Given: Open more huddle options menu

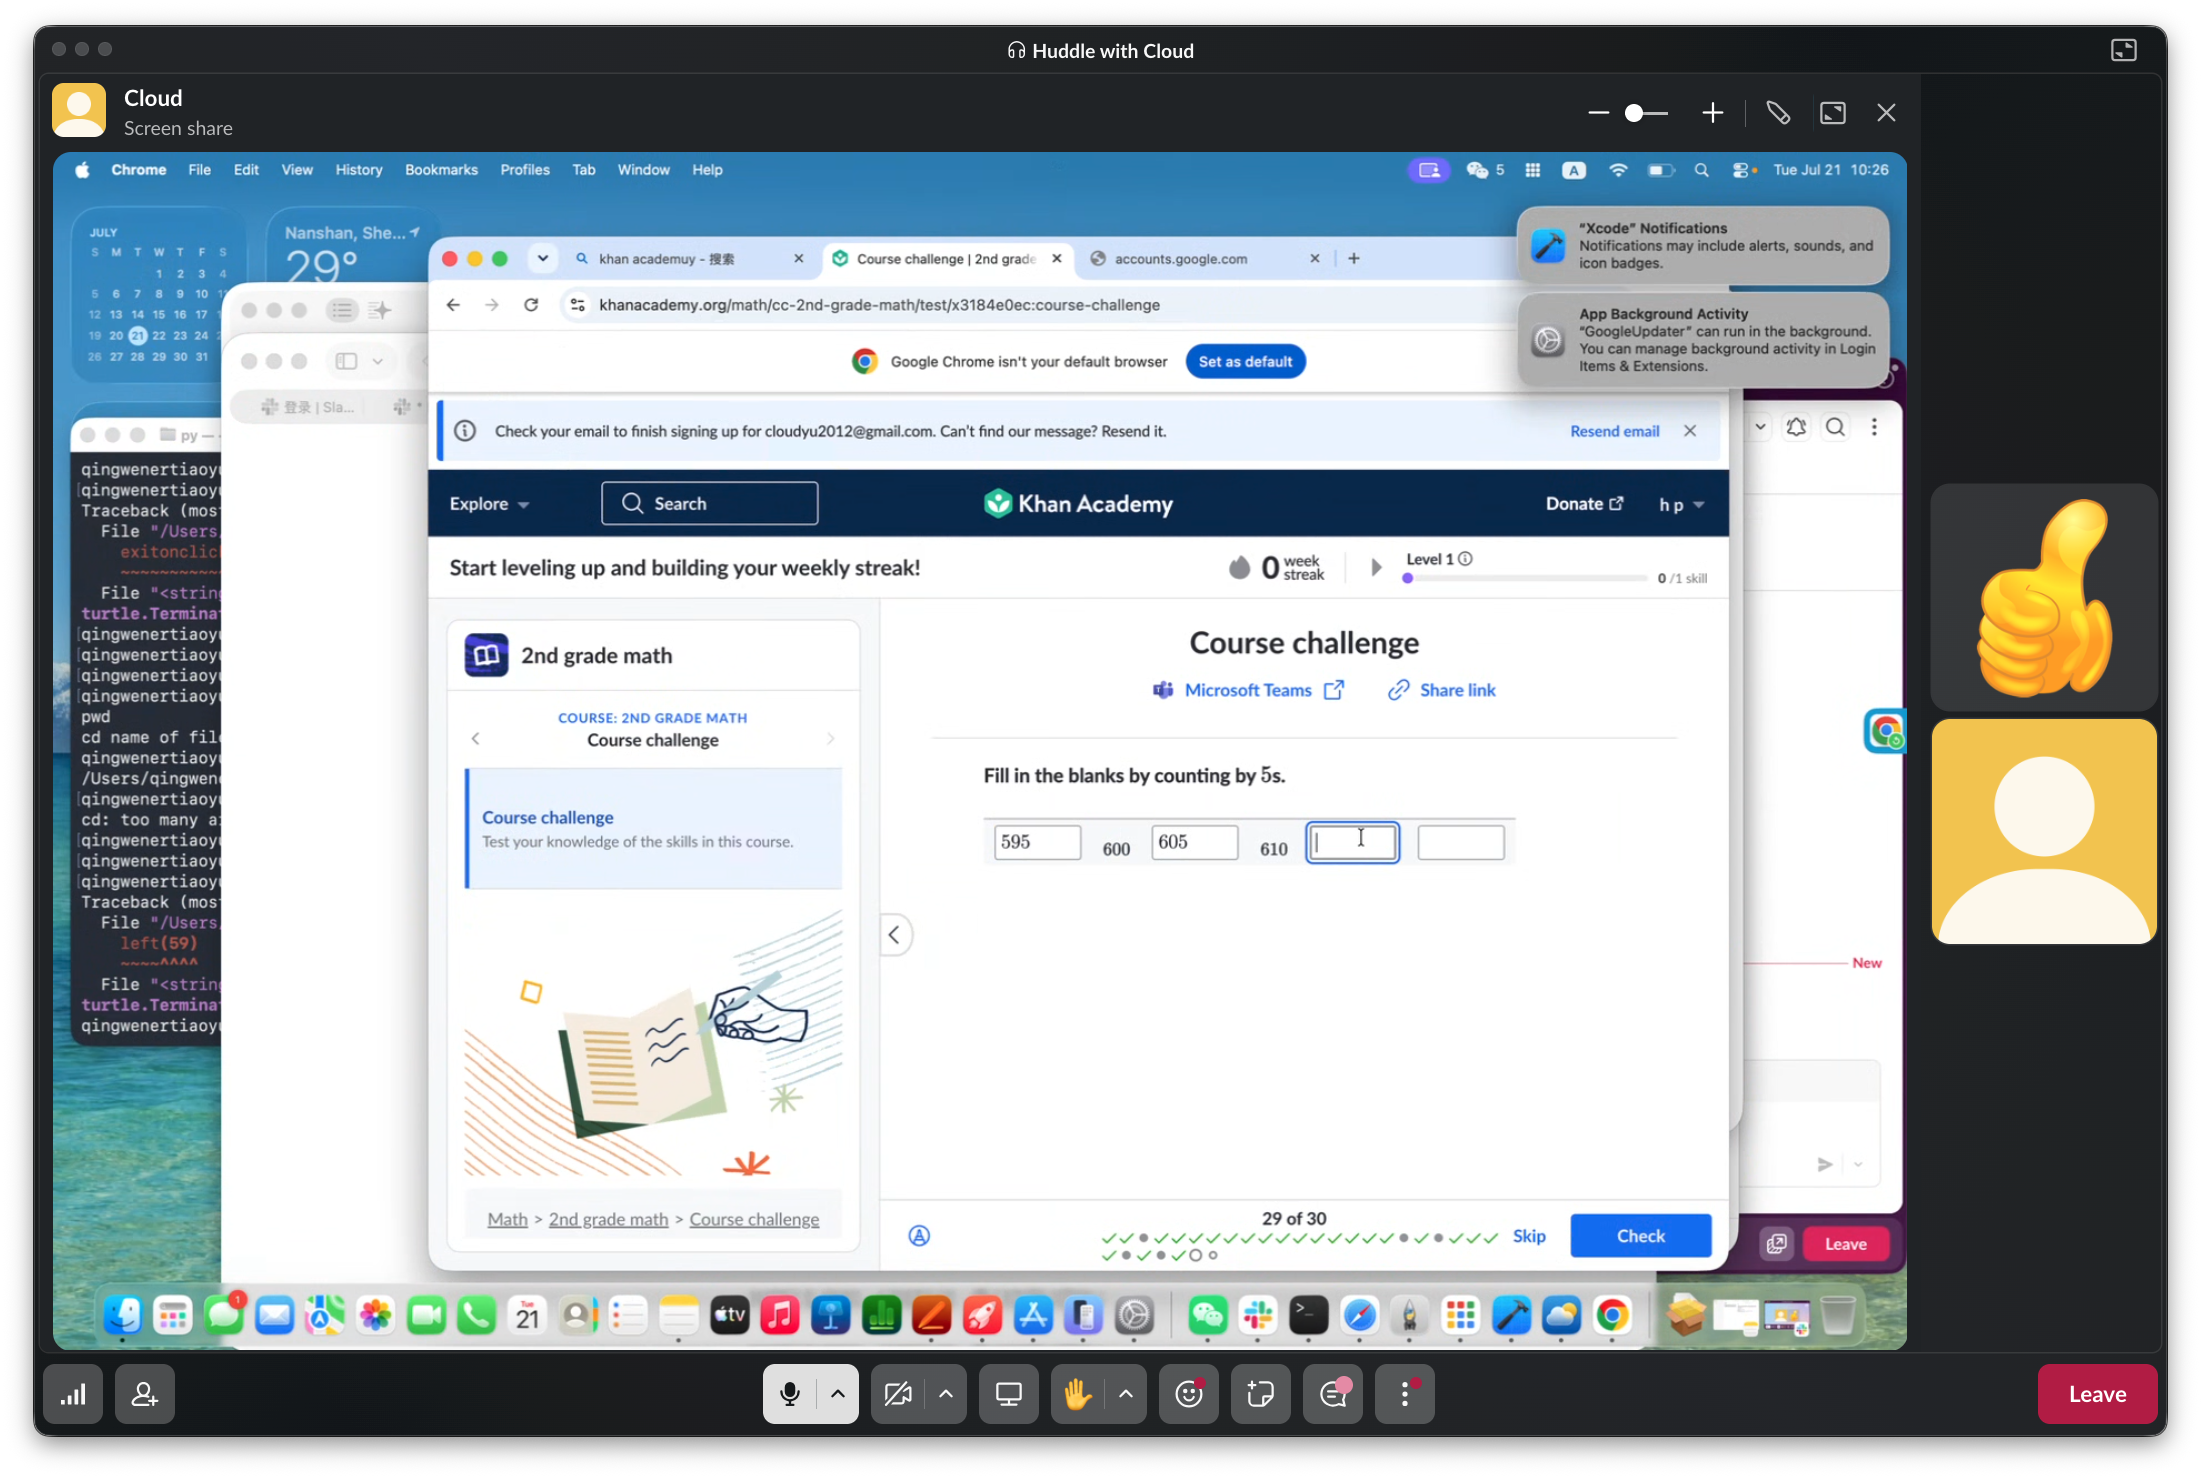Looking at the screenshot, I should (x=1405, y=1394).
